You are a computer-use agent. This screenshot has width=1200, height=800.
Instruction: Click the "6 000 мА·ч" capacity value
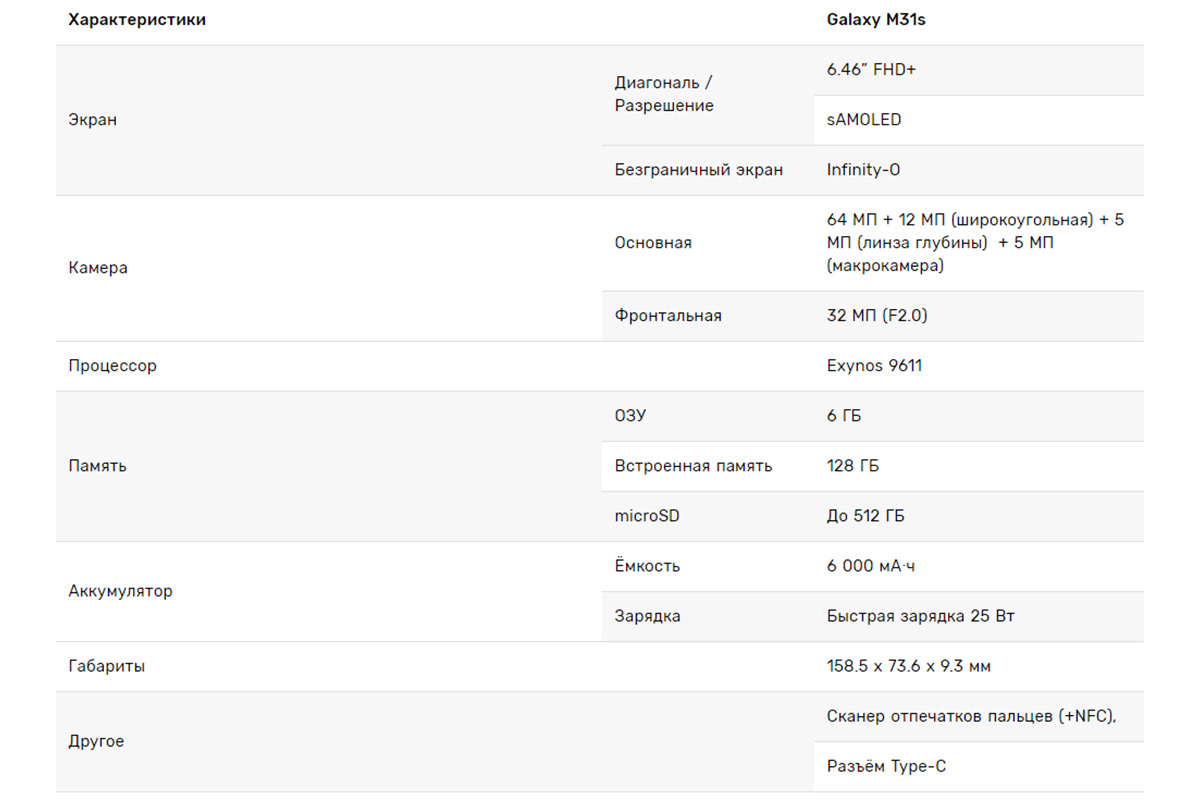[870, 566]
